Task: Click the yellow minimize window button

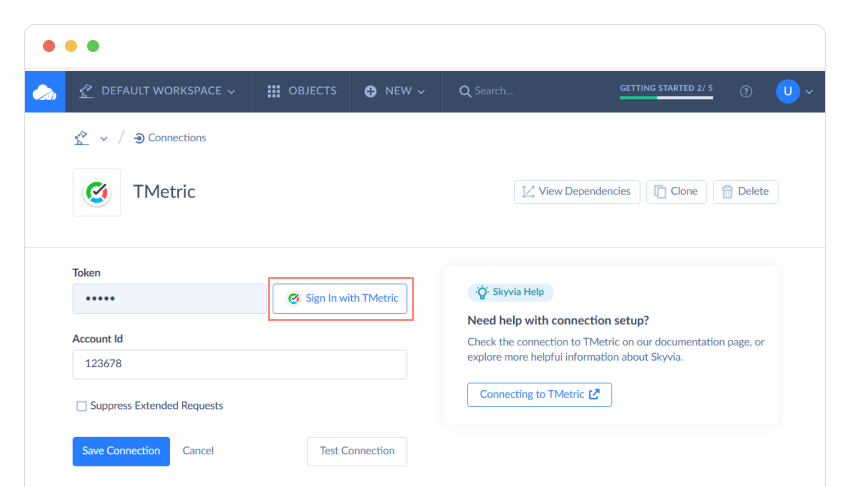Action: [71, 46]
